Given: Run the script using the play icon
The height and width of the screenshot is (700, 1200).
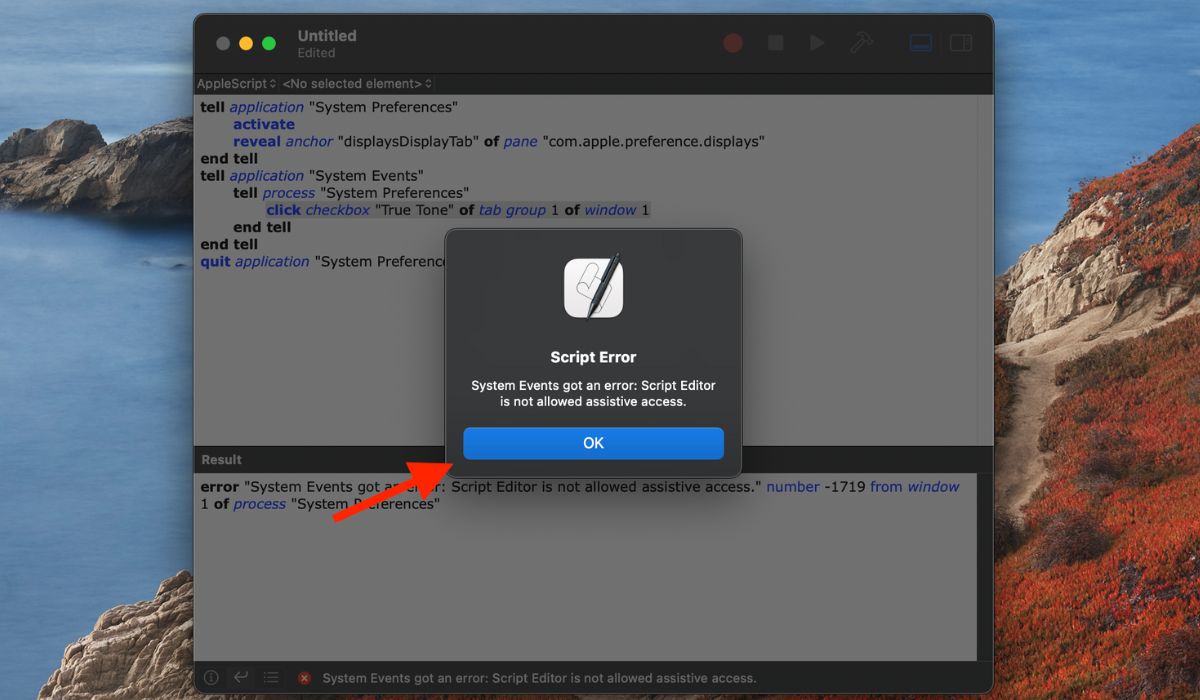Looking at the screenshot, I should pos(817,42).
